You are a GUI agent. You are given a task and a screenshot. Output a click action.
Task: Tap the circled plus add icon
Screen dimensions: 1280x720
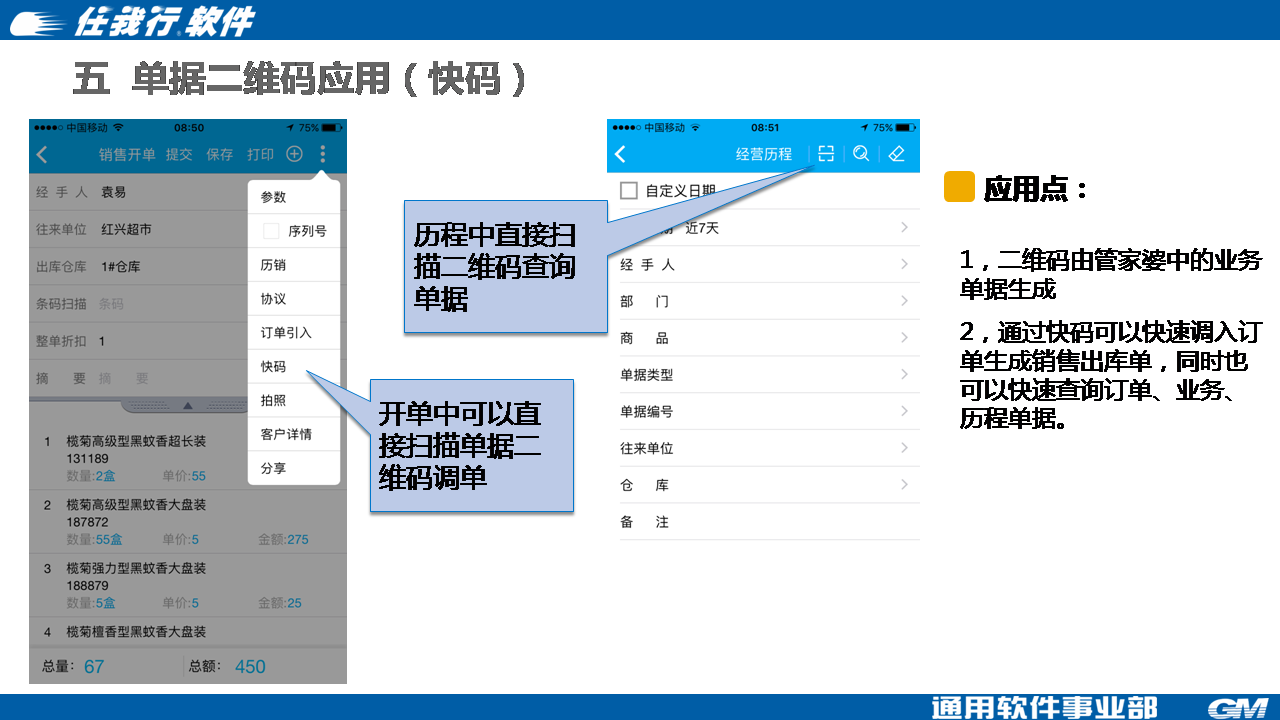tap(294, 154)
